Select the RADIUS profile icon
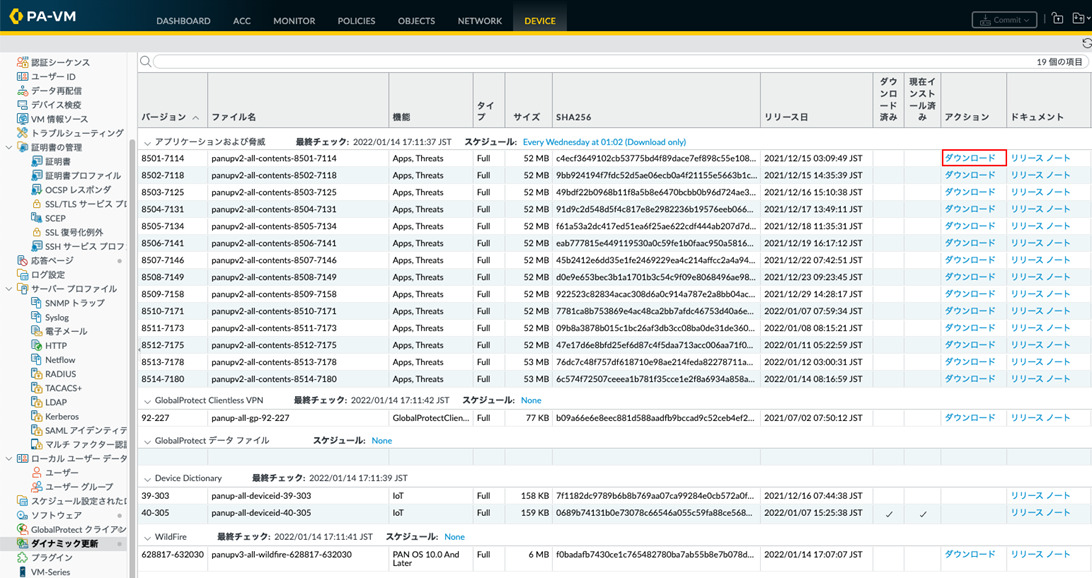 click(37, 373)
